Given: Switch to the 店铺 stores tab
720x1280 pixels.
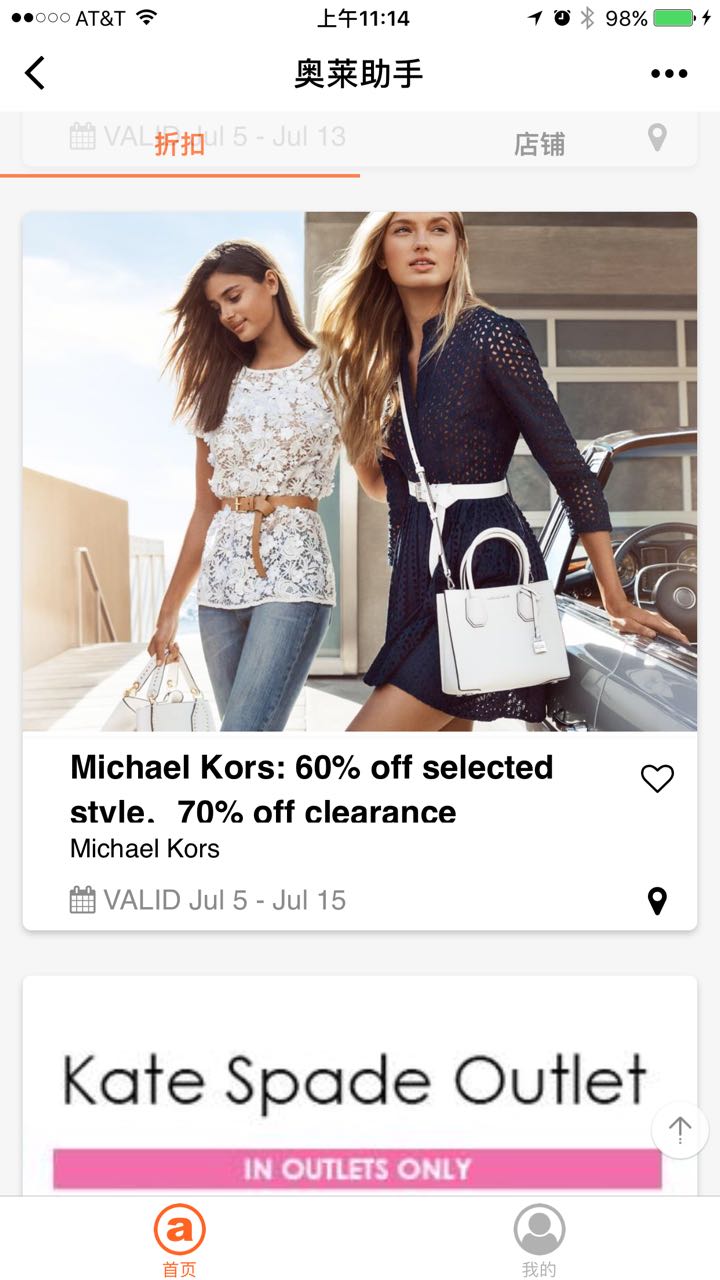Looking at the screenshot, I should point(540,144).
